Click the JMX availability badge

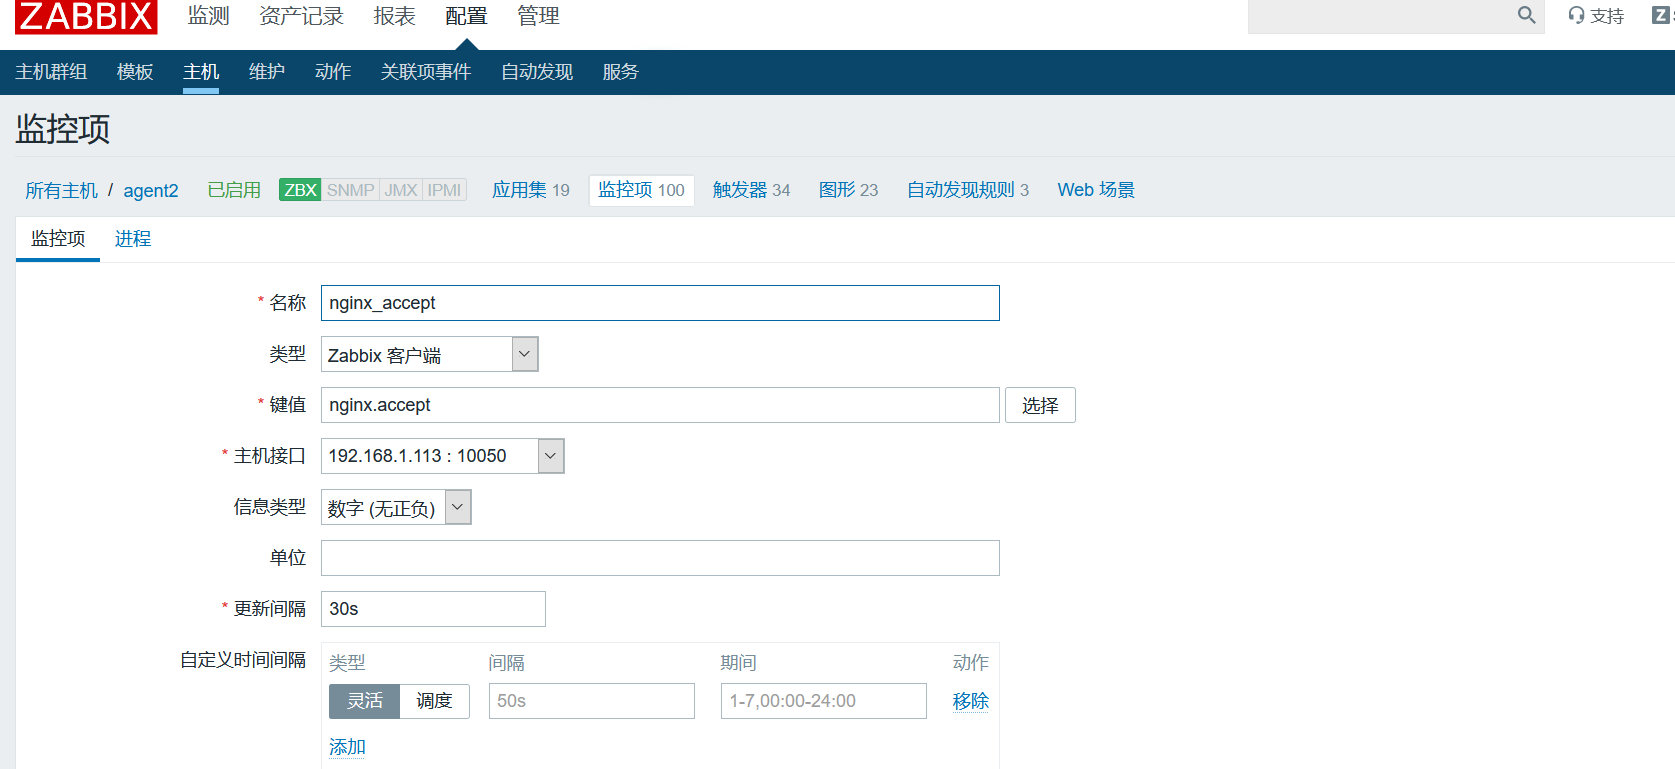pos(401,190)
